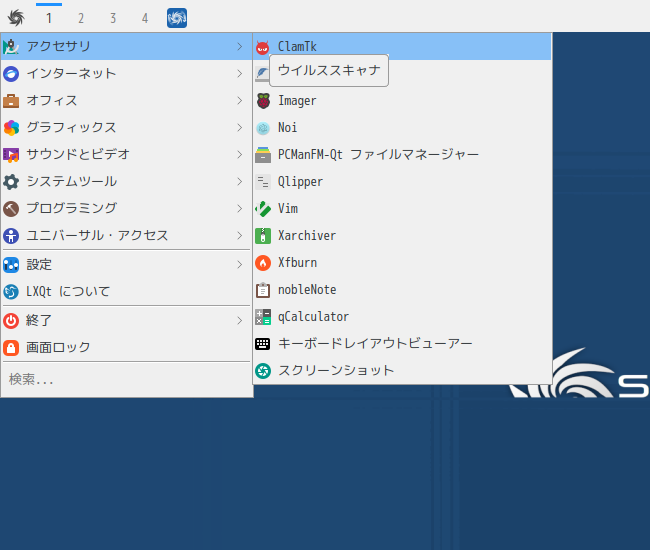Click the Xfburn flame icon
Image resolution: width=650 pixels, height=550 pixels.
coord(263,263)
